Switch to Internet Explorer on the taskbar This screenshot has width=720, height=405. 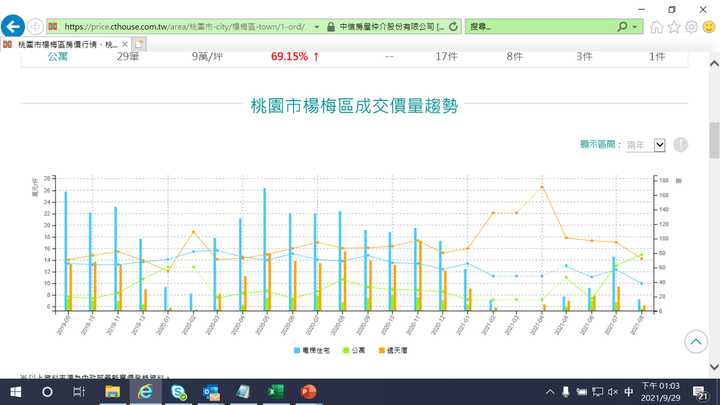146,392
